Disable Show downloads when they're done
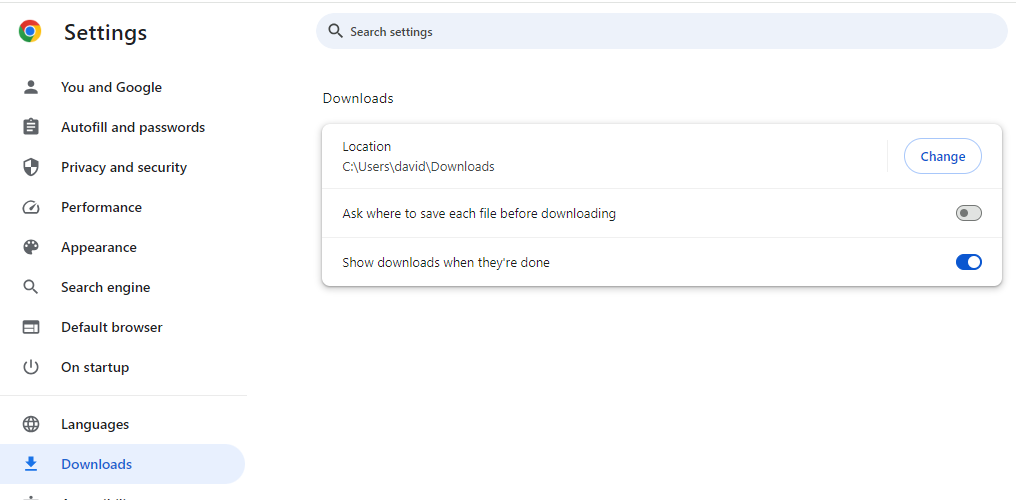Image resolution: width=1016 pixels, height=500 pixels. tap(969, 262)
